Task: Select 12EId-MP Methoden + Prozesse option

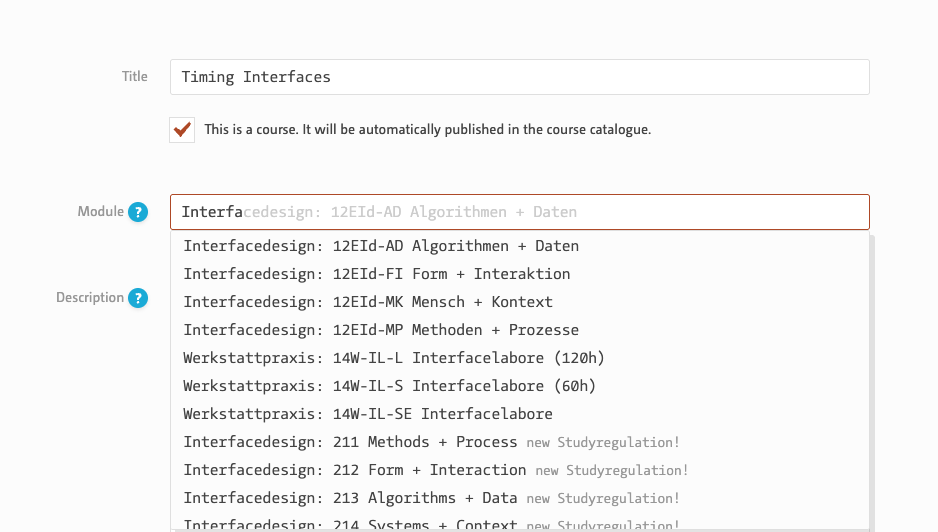Action: 519,330
